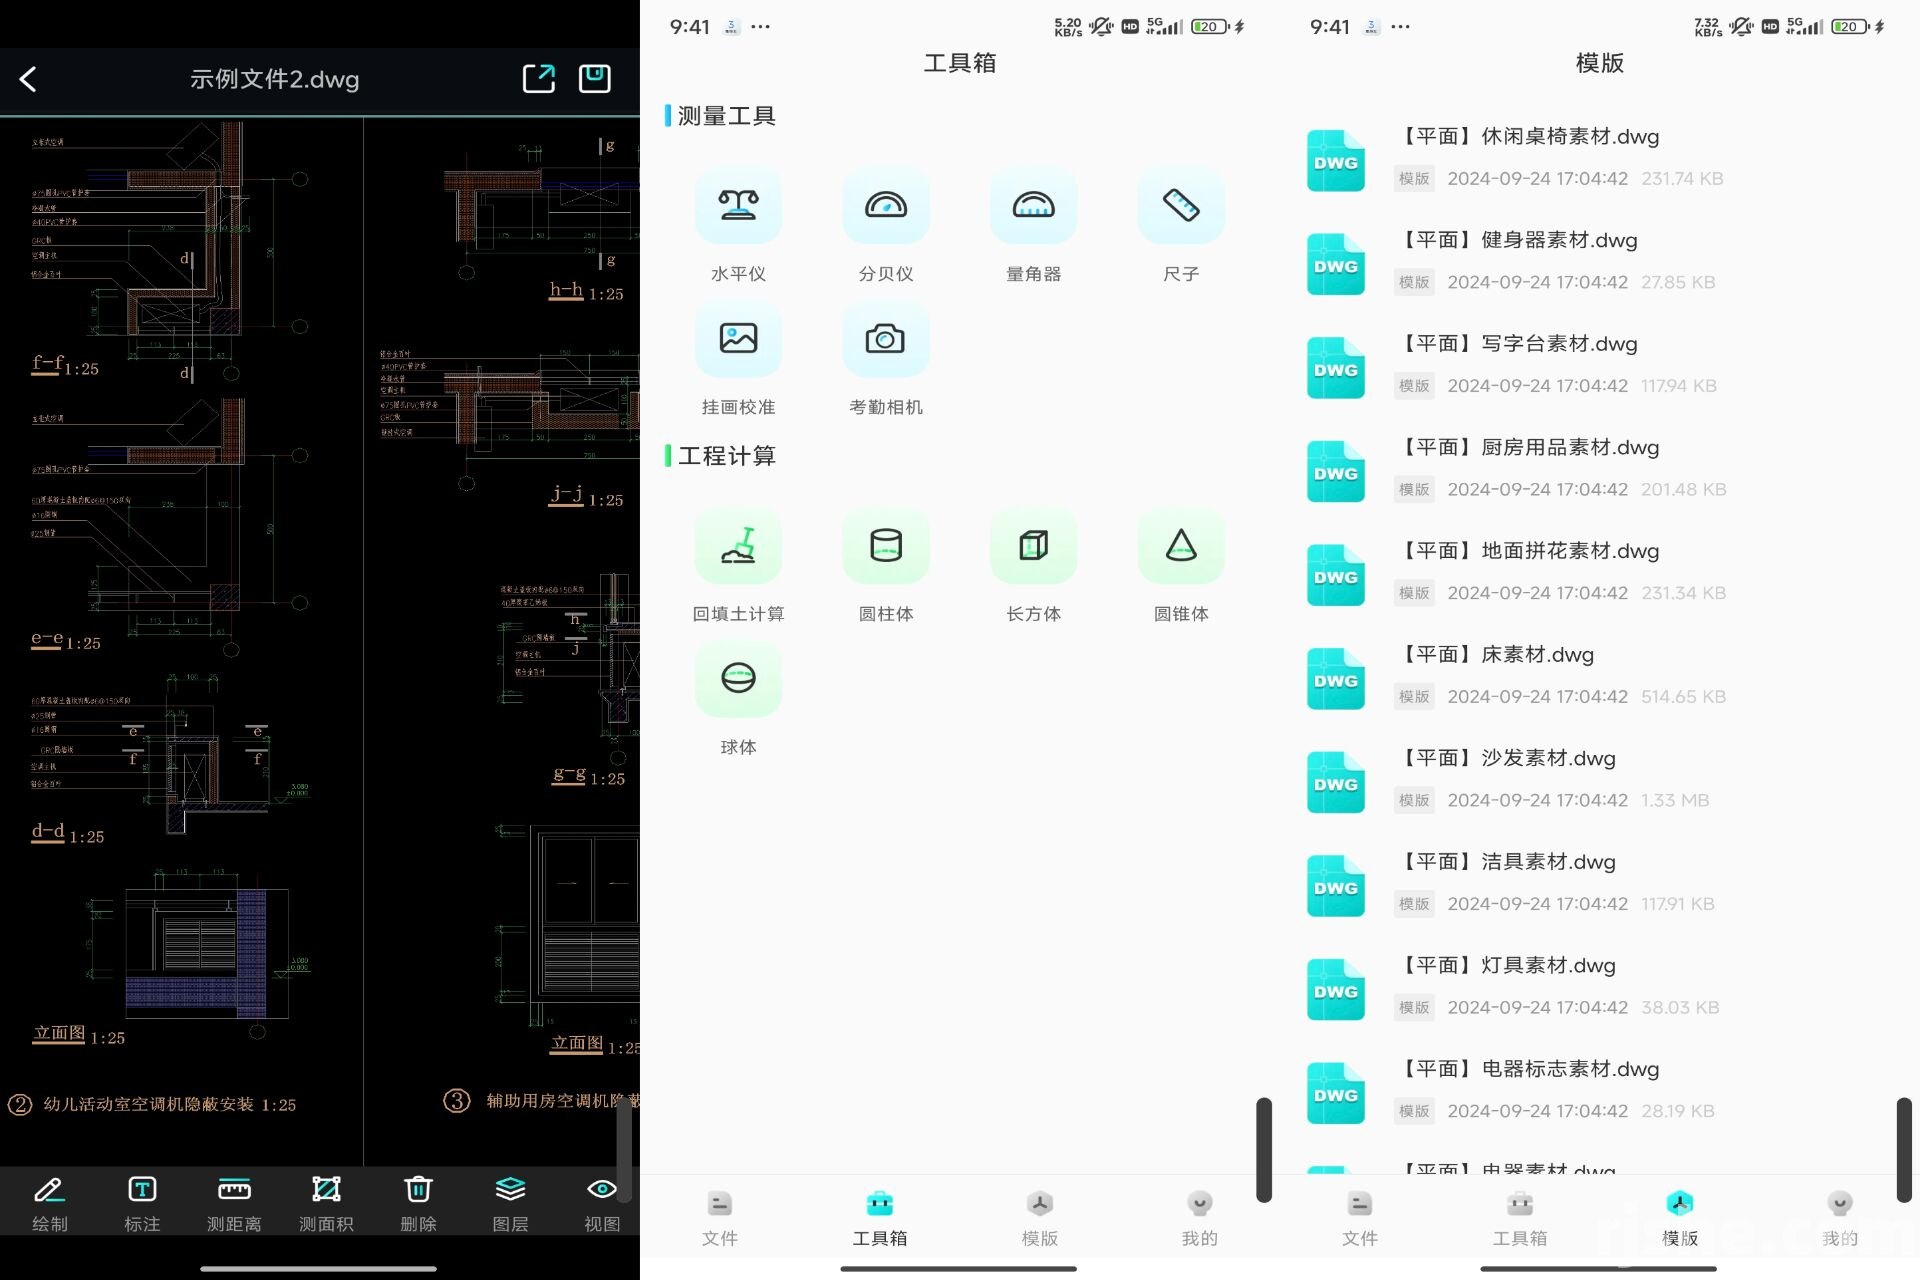Select the 绘制 draw tool
Image resolution: width=1920 pixels, height=1280 pixels.
click(49, 1203)
